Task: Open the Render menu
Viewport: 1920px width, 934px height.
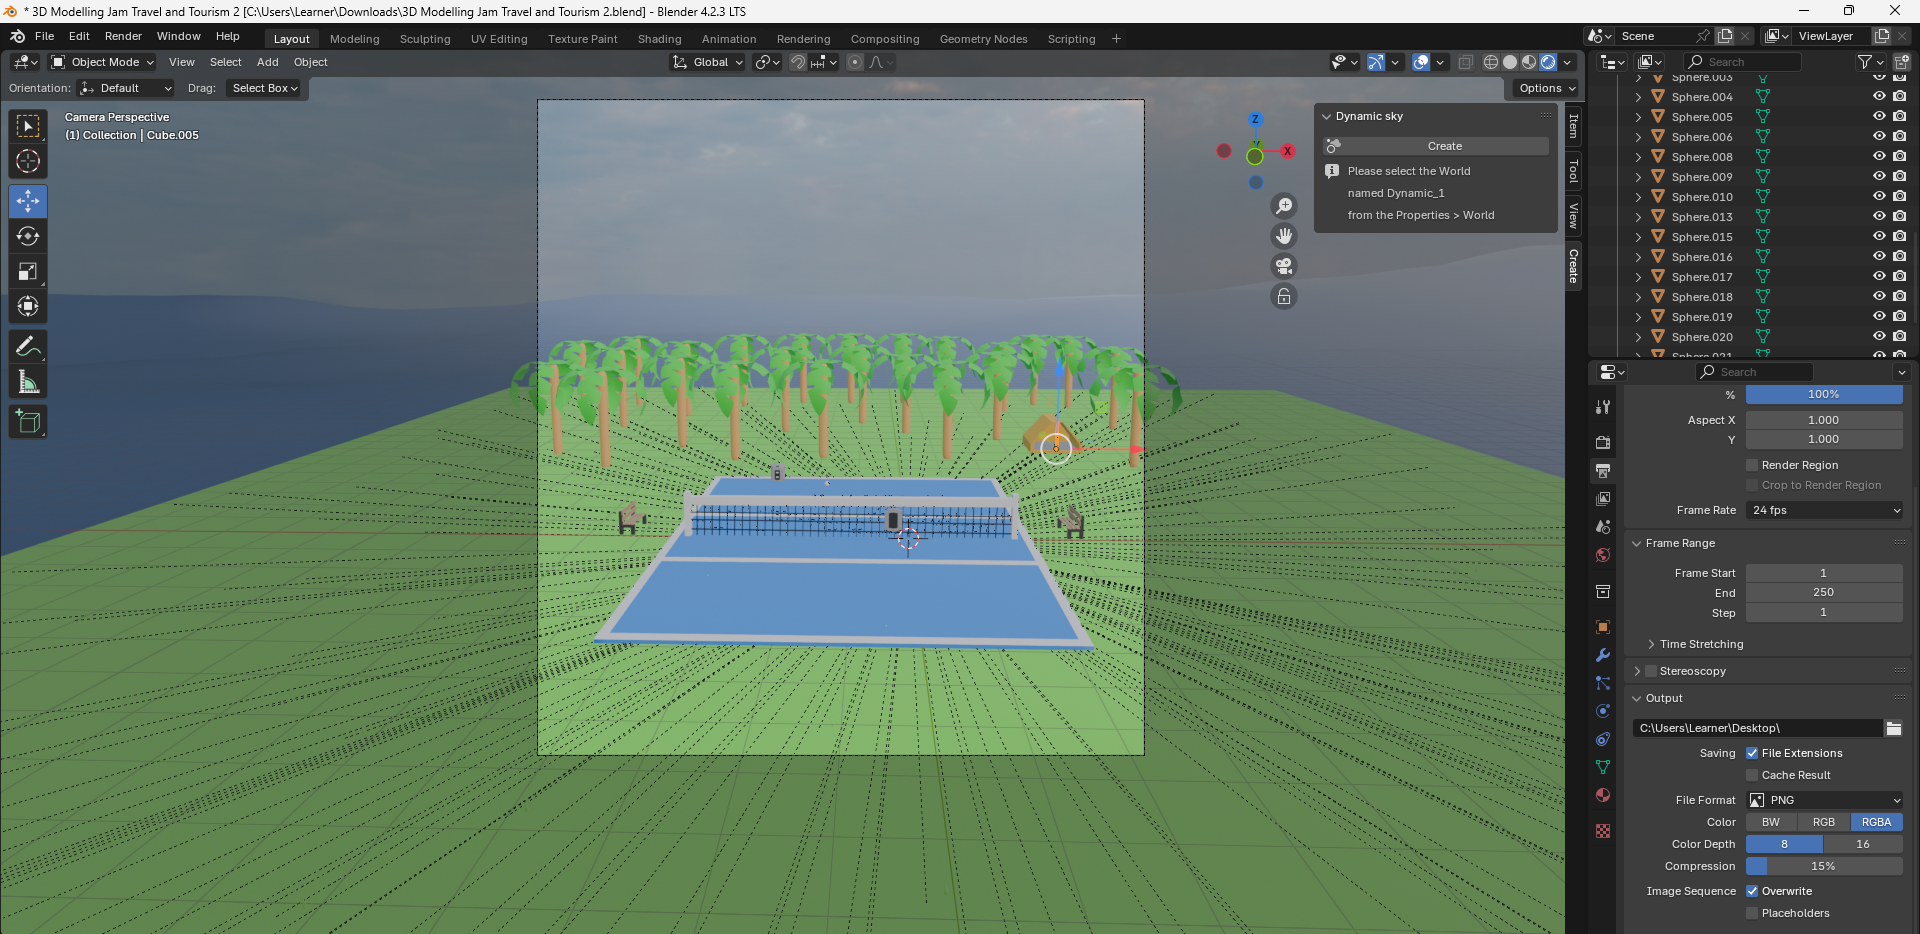Action: coord(123,36)
